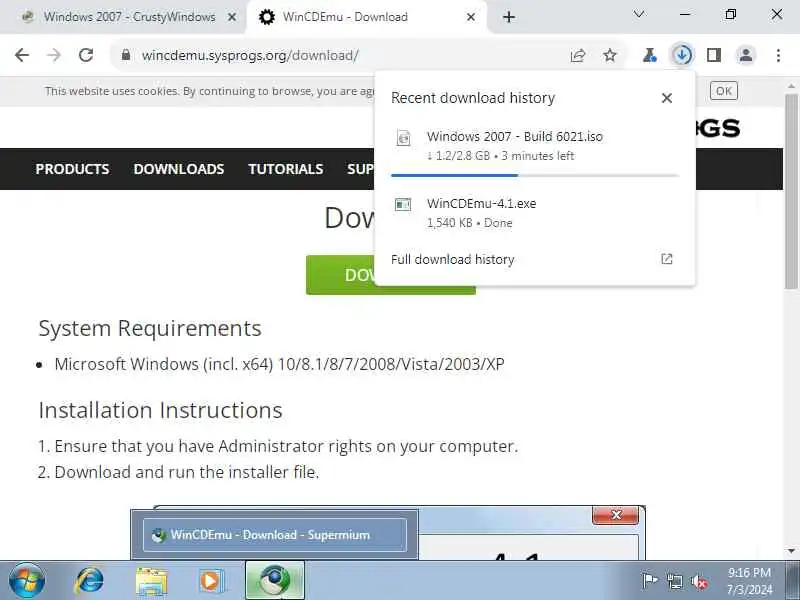Dismiss cookie notice with OK button

[x=723, y=91]
